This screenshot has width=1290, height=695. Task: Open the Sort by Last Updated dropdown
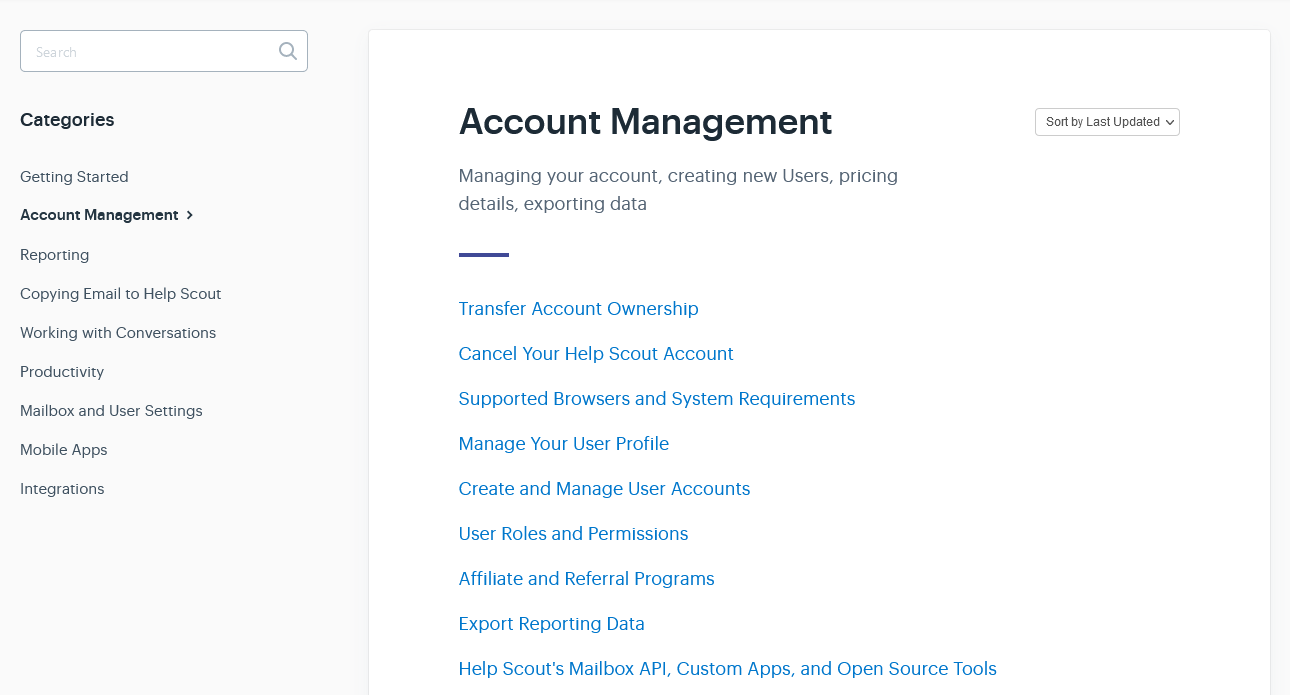(x=1107, y=122)
